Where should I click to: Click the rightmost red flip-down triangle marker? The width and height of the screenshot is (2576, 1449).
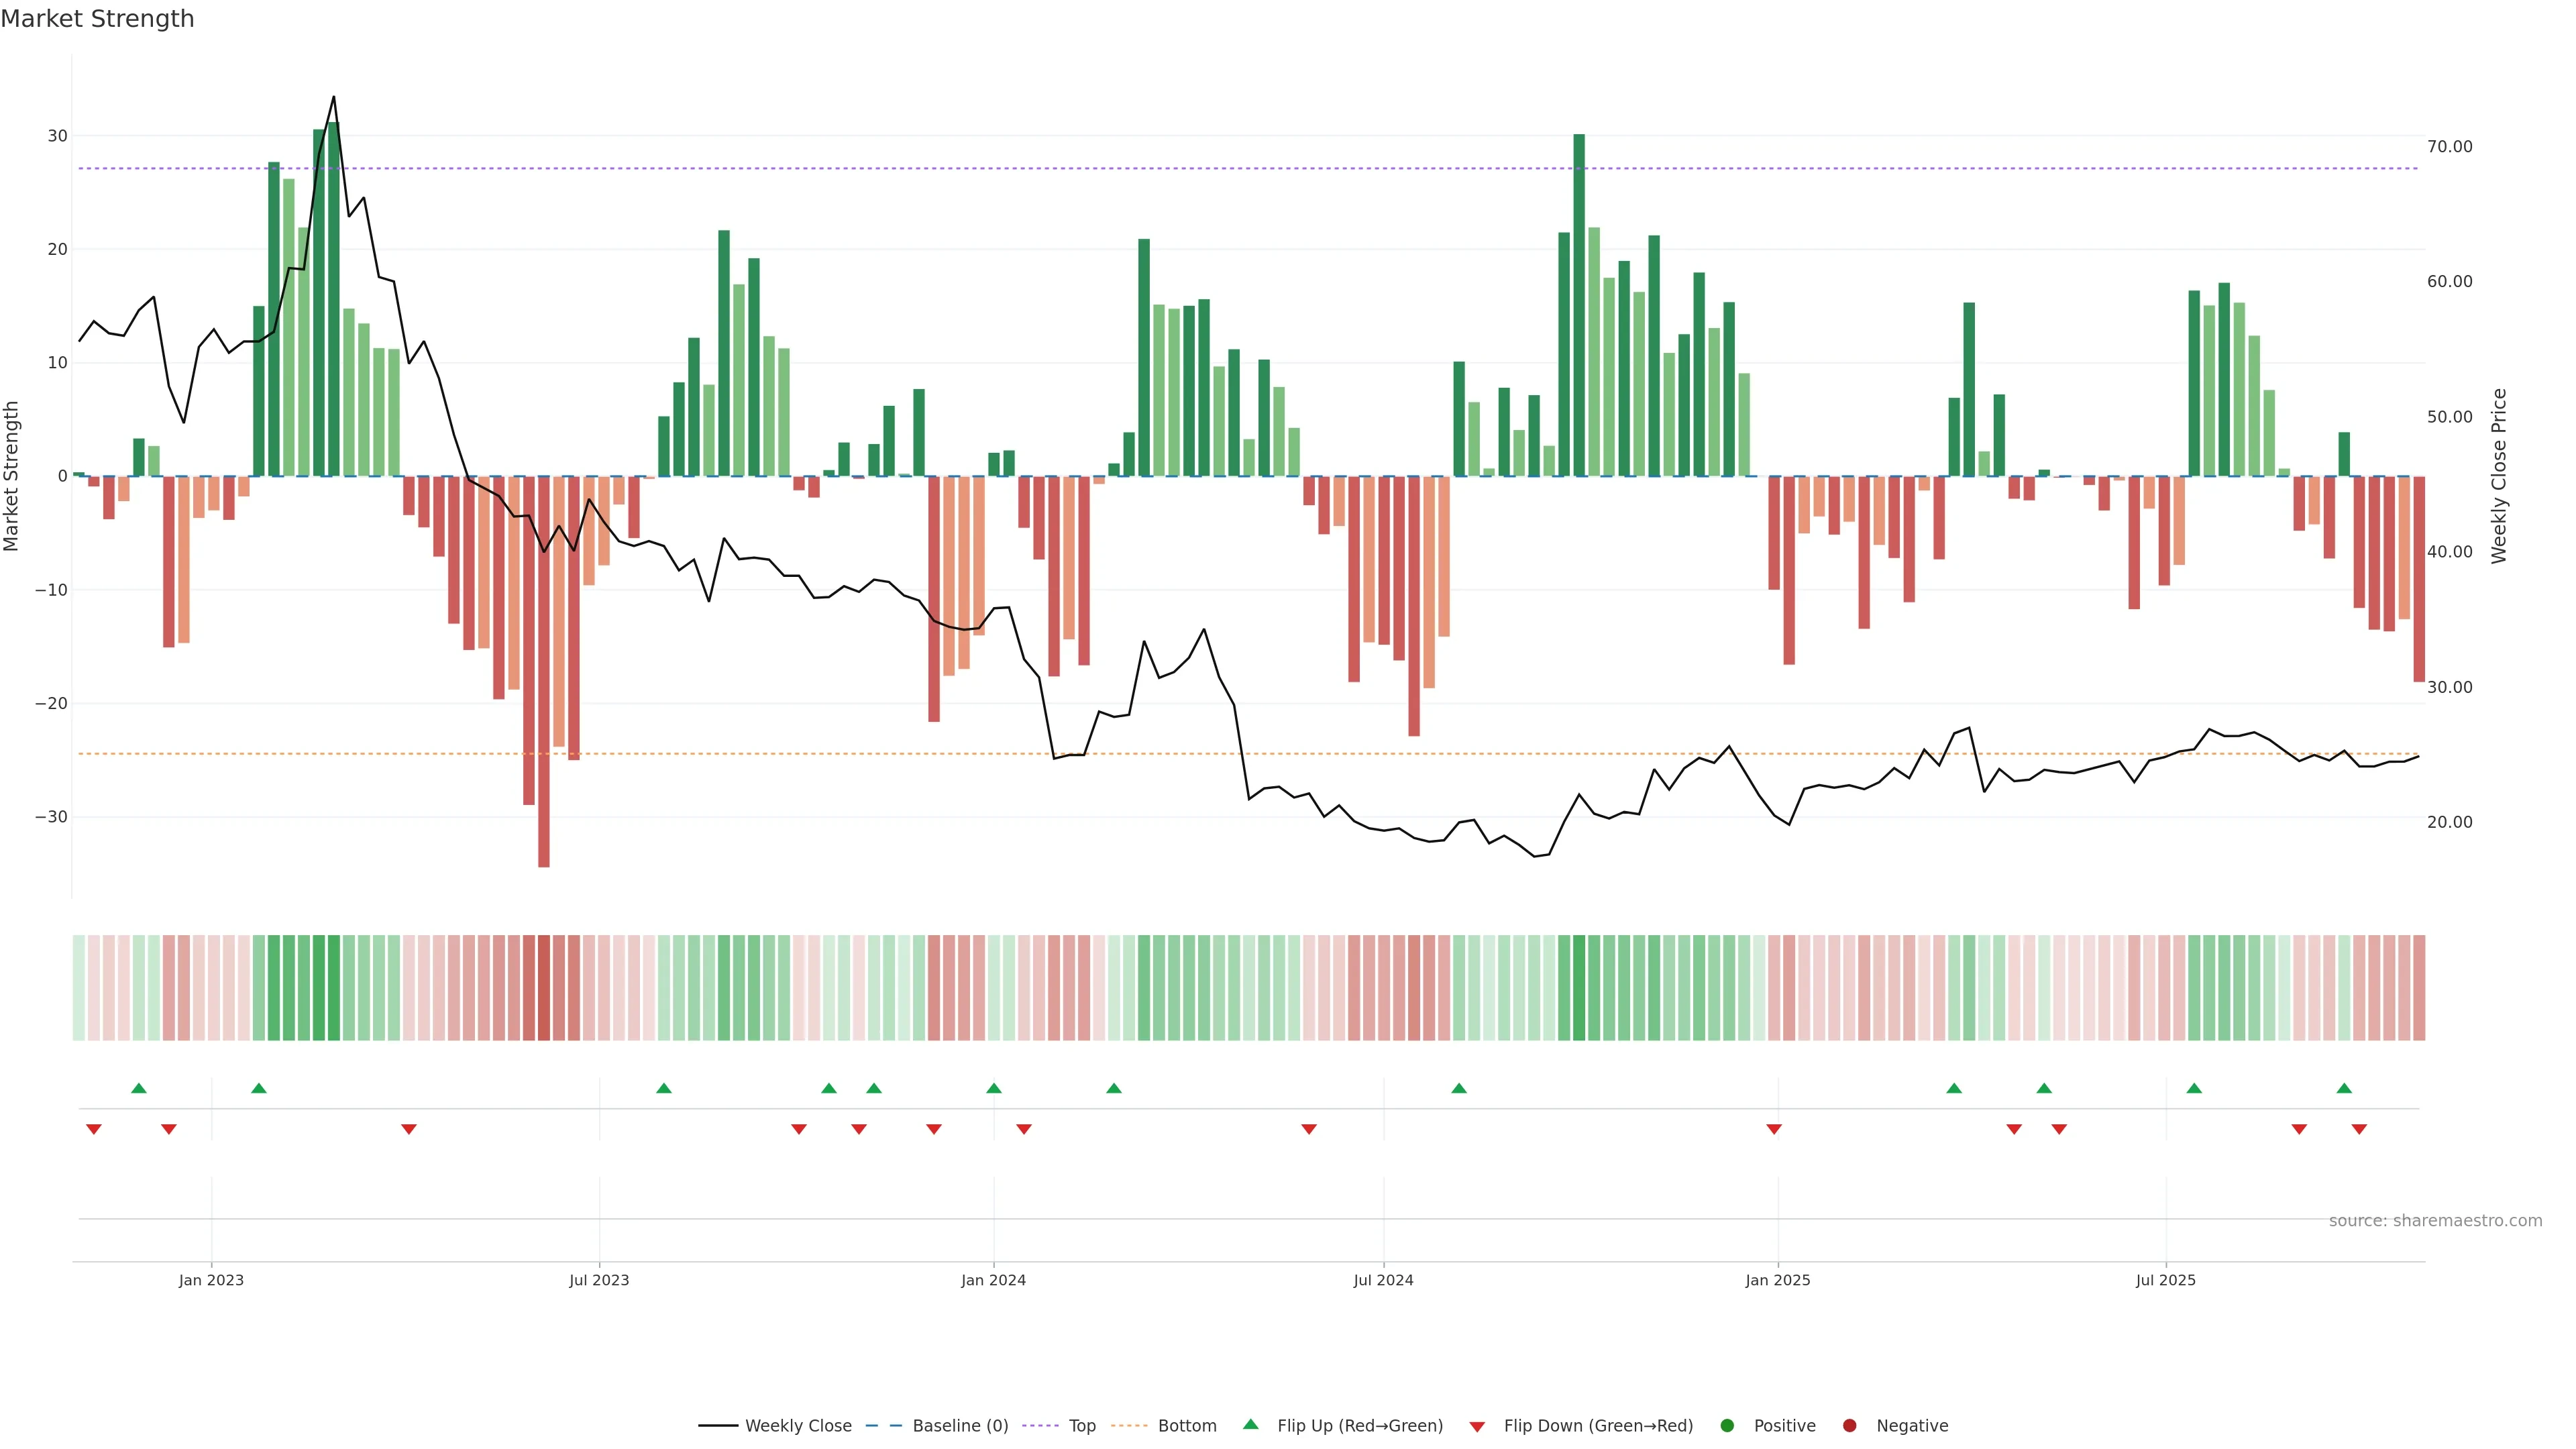tap(2359, 1129)
